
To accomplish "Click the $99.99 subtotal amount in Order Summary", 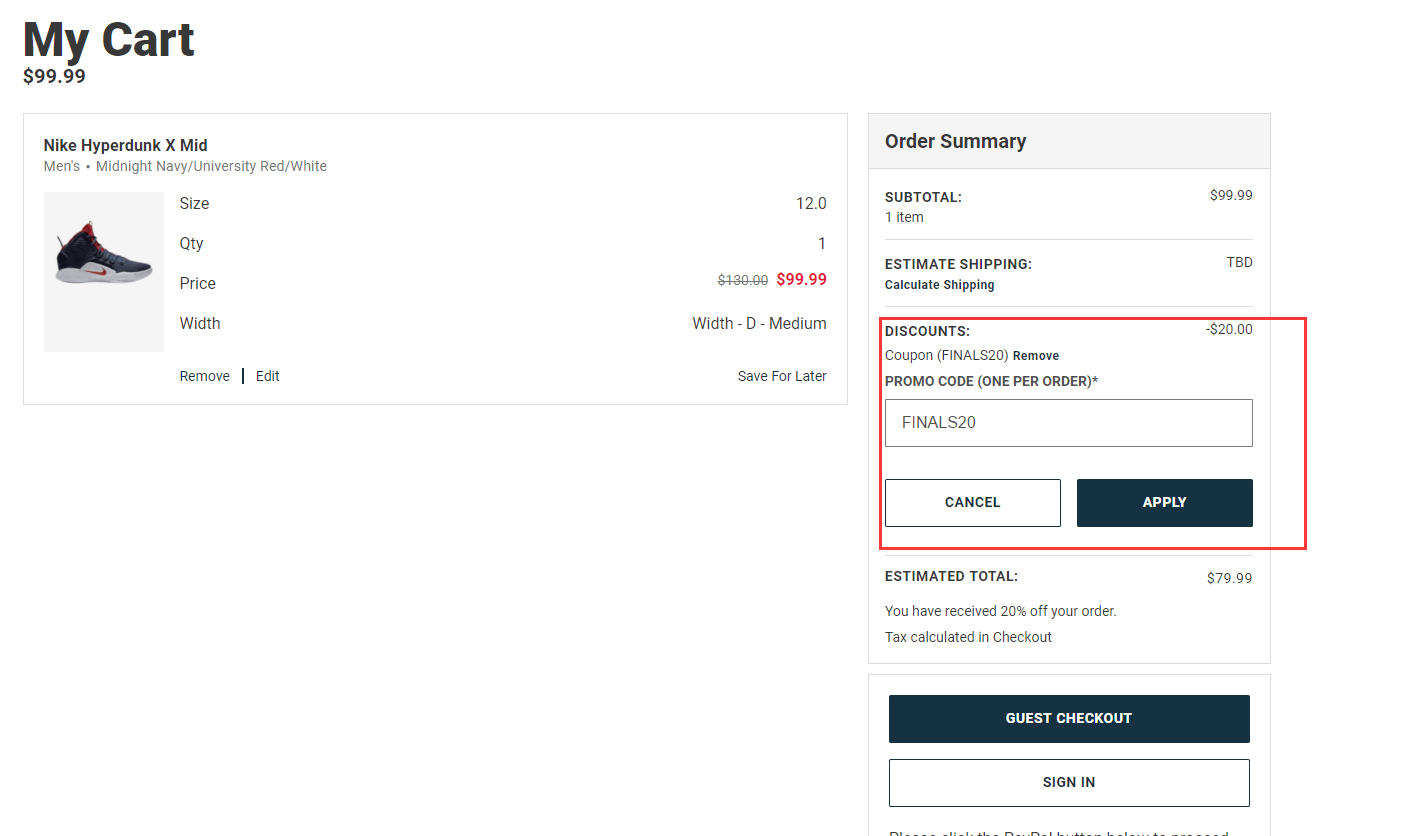I will pyautogui.click(x=1231, y=196).
